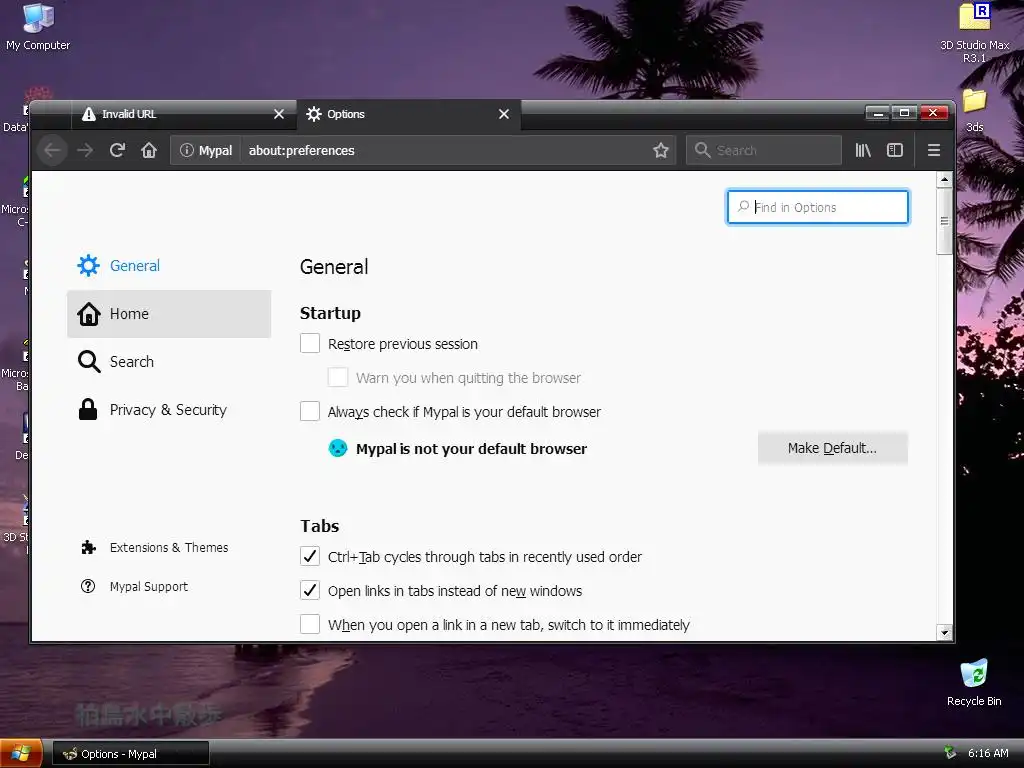Click 'Mypal is not your default browser' text

pos(472,449)
